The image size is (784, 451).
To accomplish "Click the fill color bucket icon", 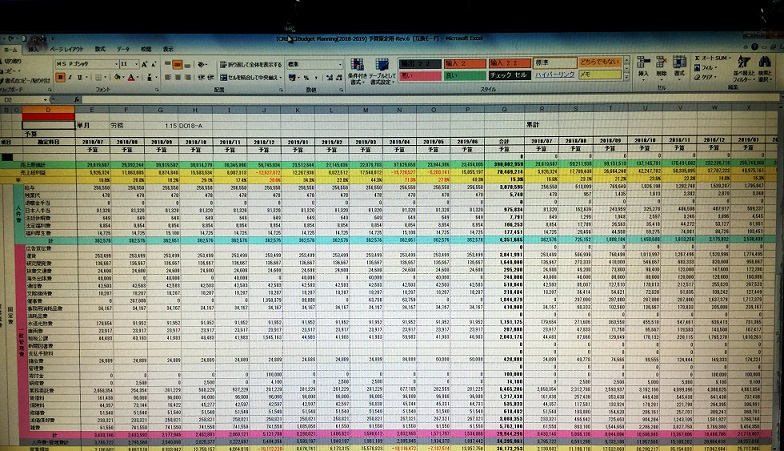I will pyautogui.click(x=117, y=78).
